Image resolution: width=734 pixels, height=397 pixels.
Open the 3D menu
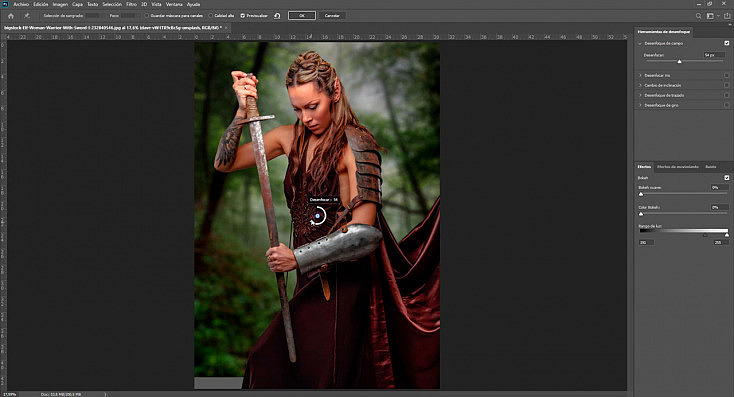point(144,4)
